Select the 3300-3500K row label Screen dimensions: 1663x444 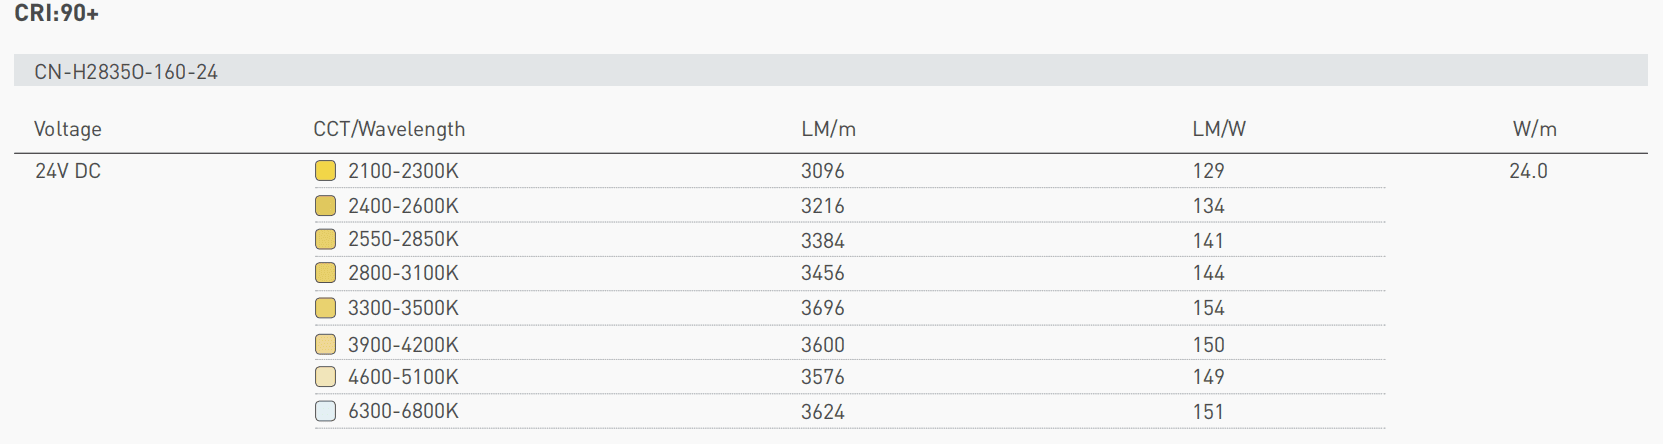pyautogui.click(x=403, y=308)
